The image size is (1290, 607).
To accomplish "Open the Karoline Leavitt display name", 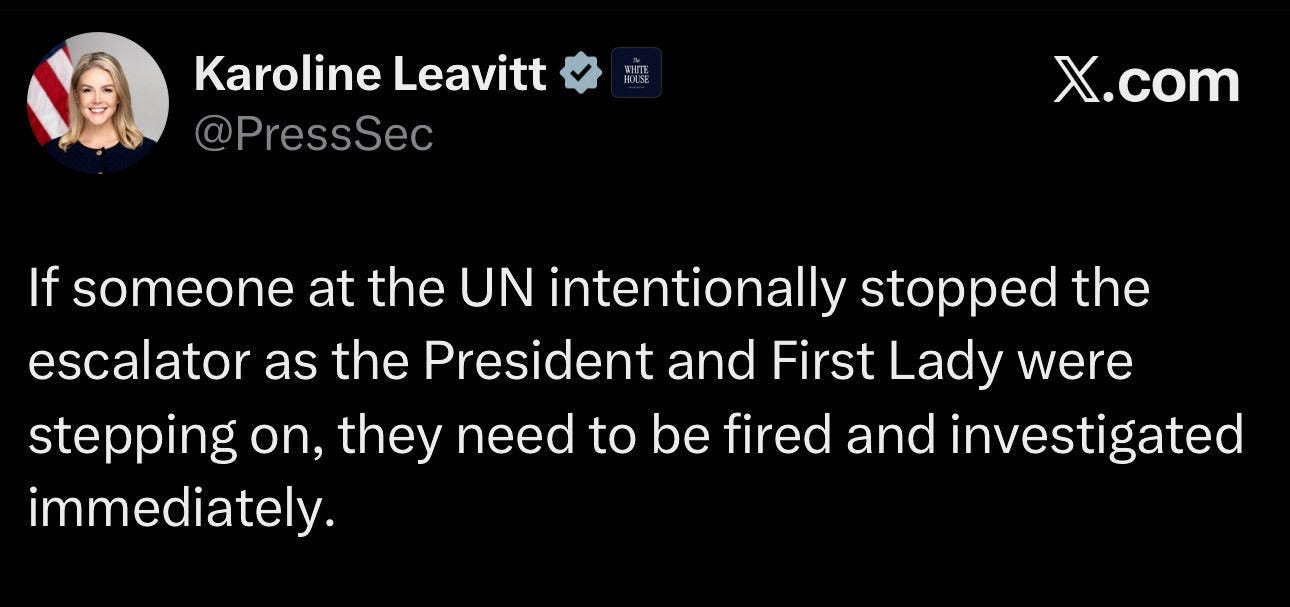I will tap(371, 73).
